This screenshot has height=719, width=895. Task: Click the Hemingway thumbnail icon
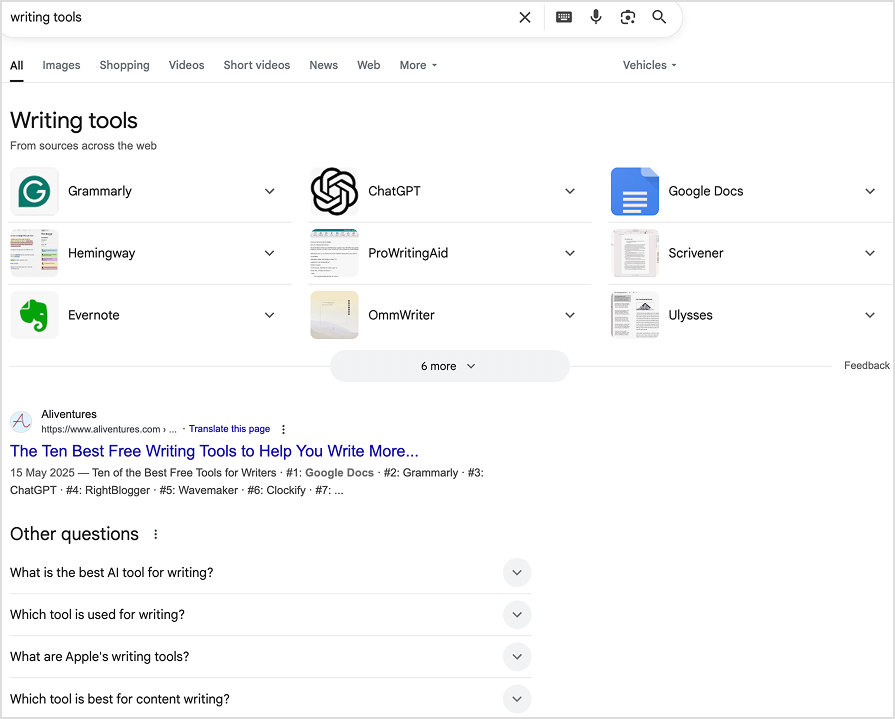pyautogui.click(x=34, y=253)
